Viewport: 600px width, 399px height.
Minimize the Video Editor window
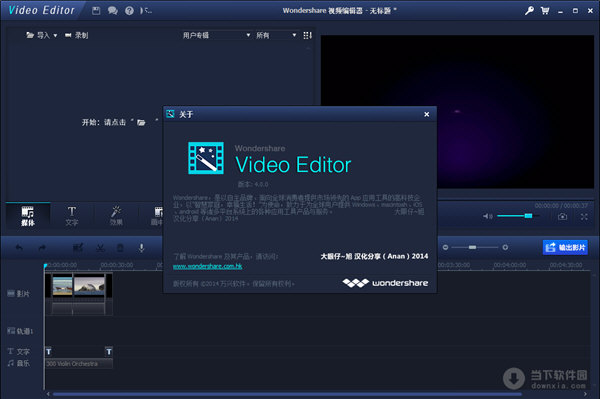pos(560,11)
